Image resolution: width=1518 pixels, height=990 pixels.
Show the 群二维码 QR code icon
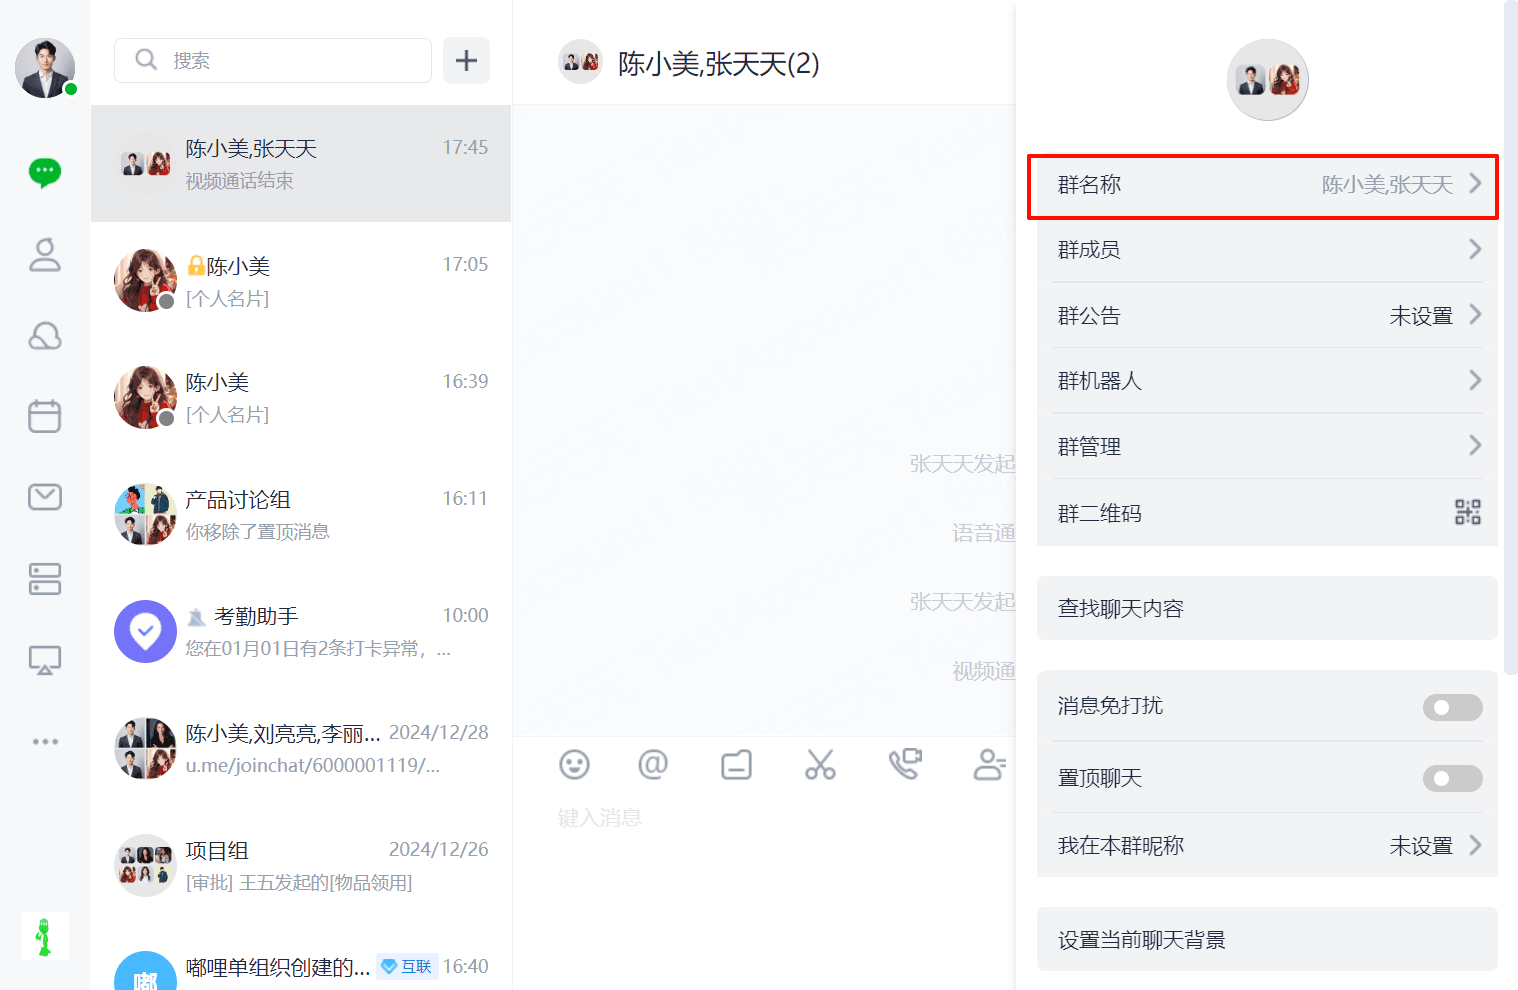coord(1467,513)
